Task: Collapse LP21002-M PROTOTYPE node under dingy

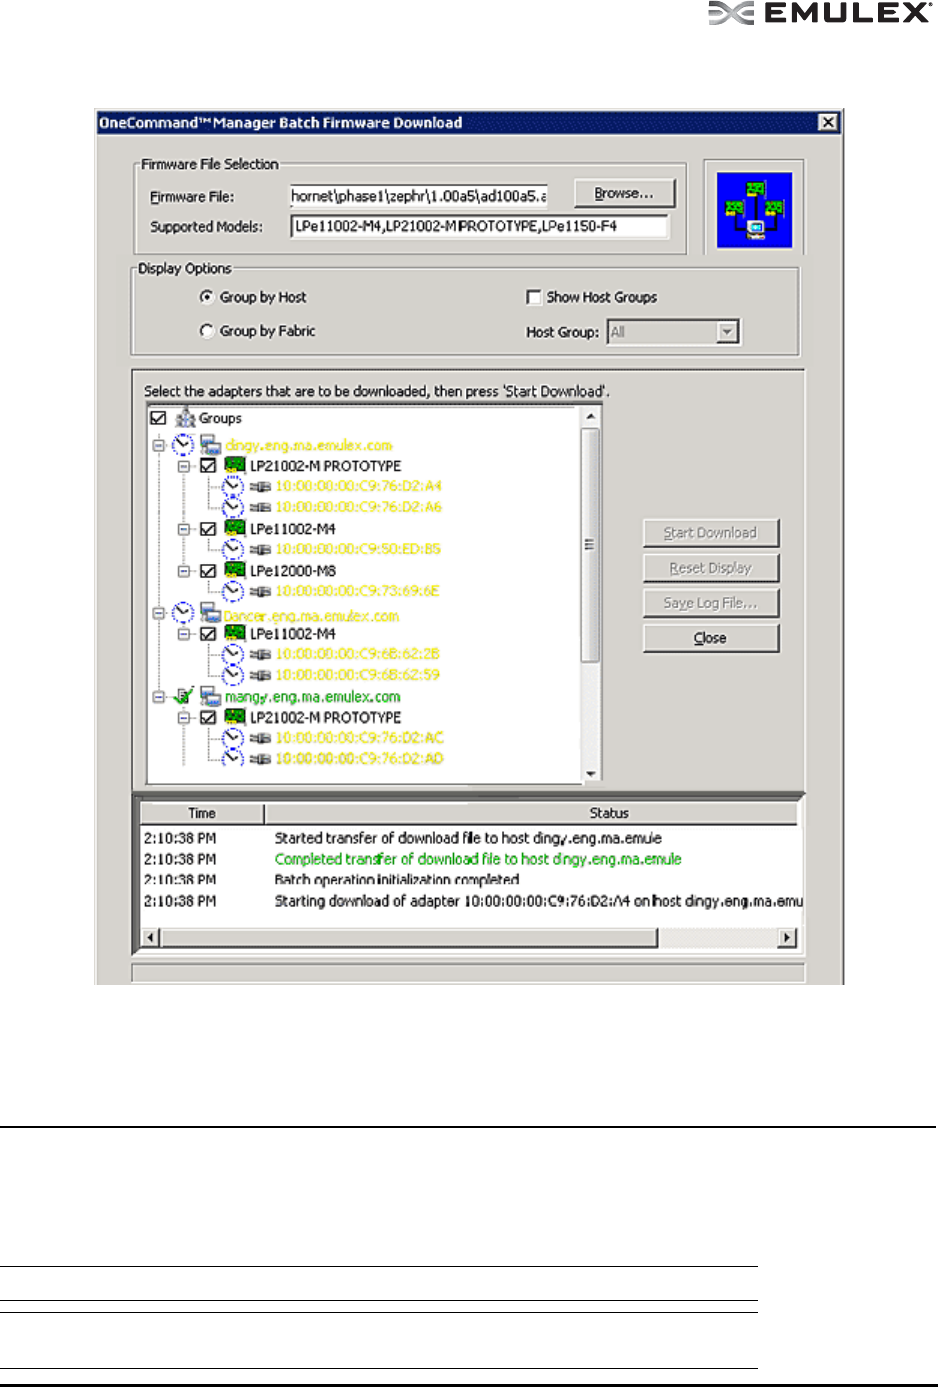Action: (x=183, y=466)
